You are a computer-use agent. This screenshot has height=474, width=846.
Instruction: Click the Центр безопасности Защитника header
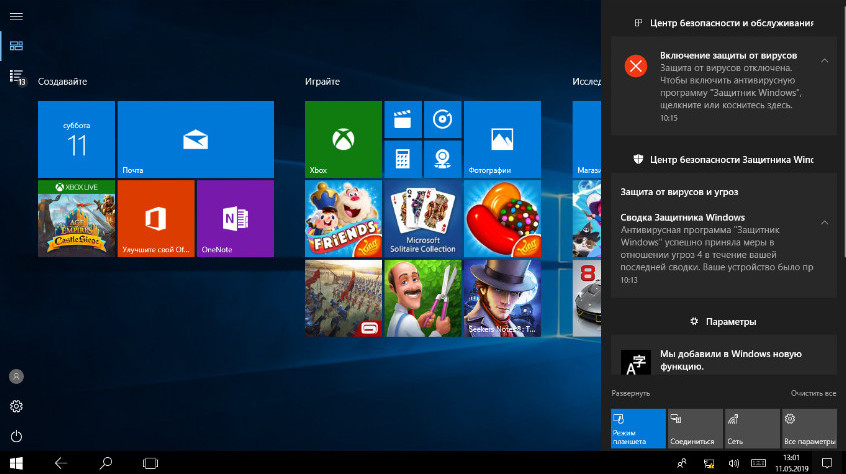point(723,160)
